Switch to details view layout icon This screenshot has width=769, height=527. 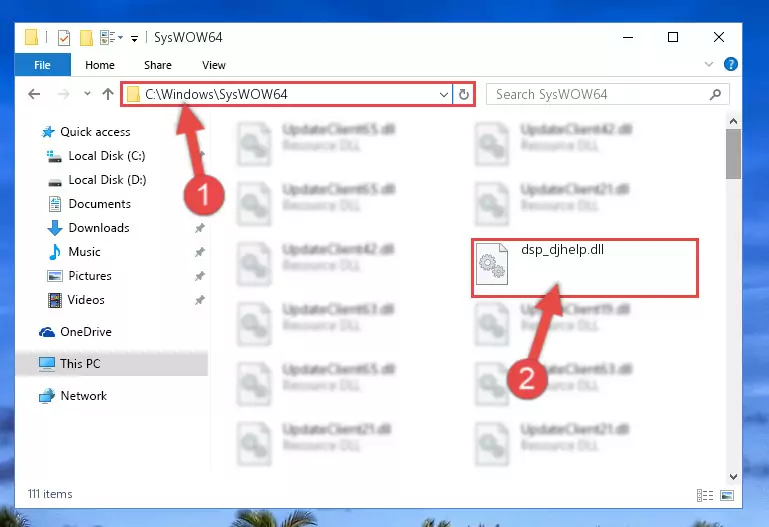click(x=705, y=496)
